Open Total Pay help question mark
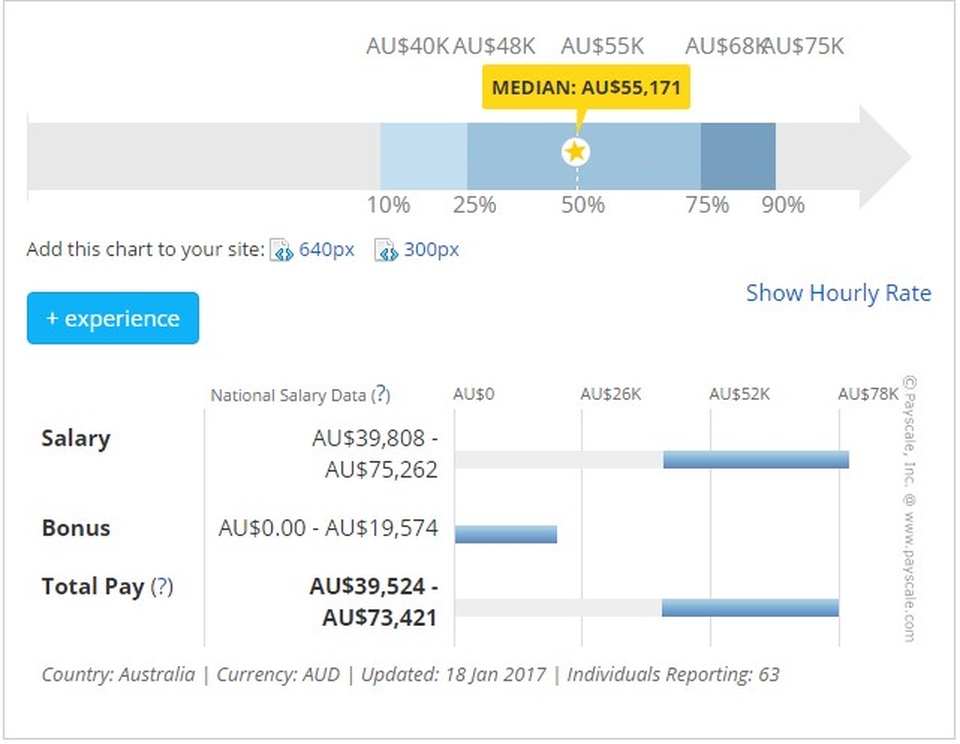960x744 pixels. (x=162, y=587)
